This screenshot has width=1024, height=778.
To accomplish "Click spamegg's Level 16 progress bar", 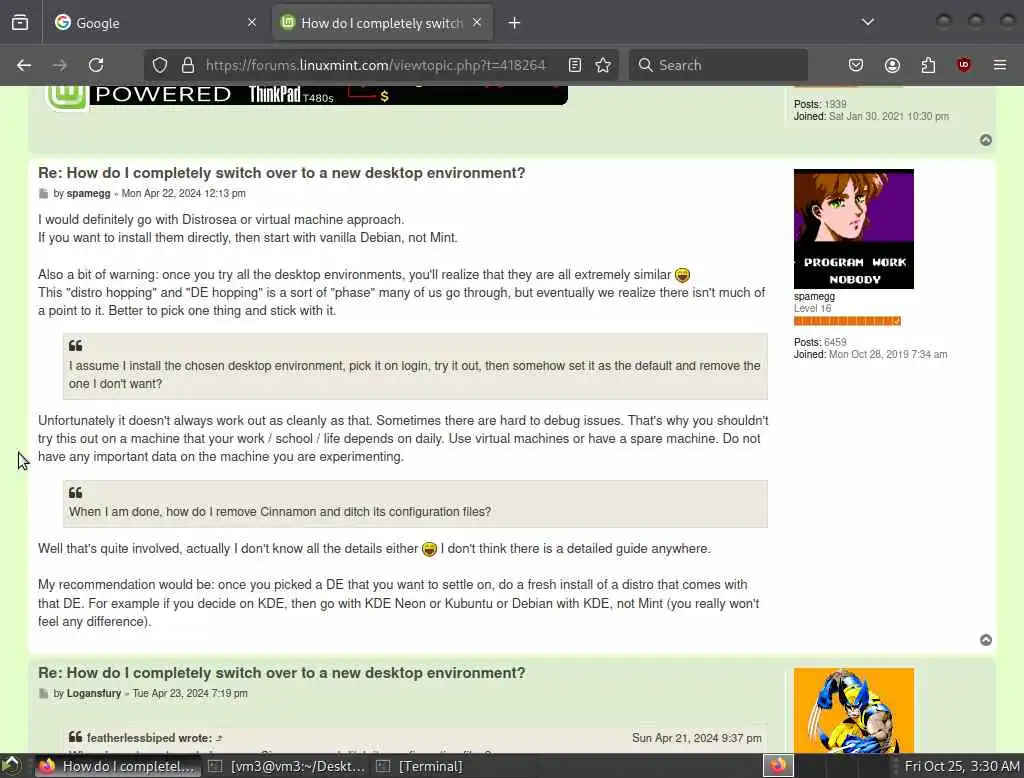I will pyautogui.click(x=847, y=321).
